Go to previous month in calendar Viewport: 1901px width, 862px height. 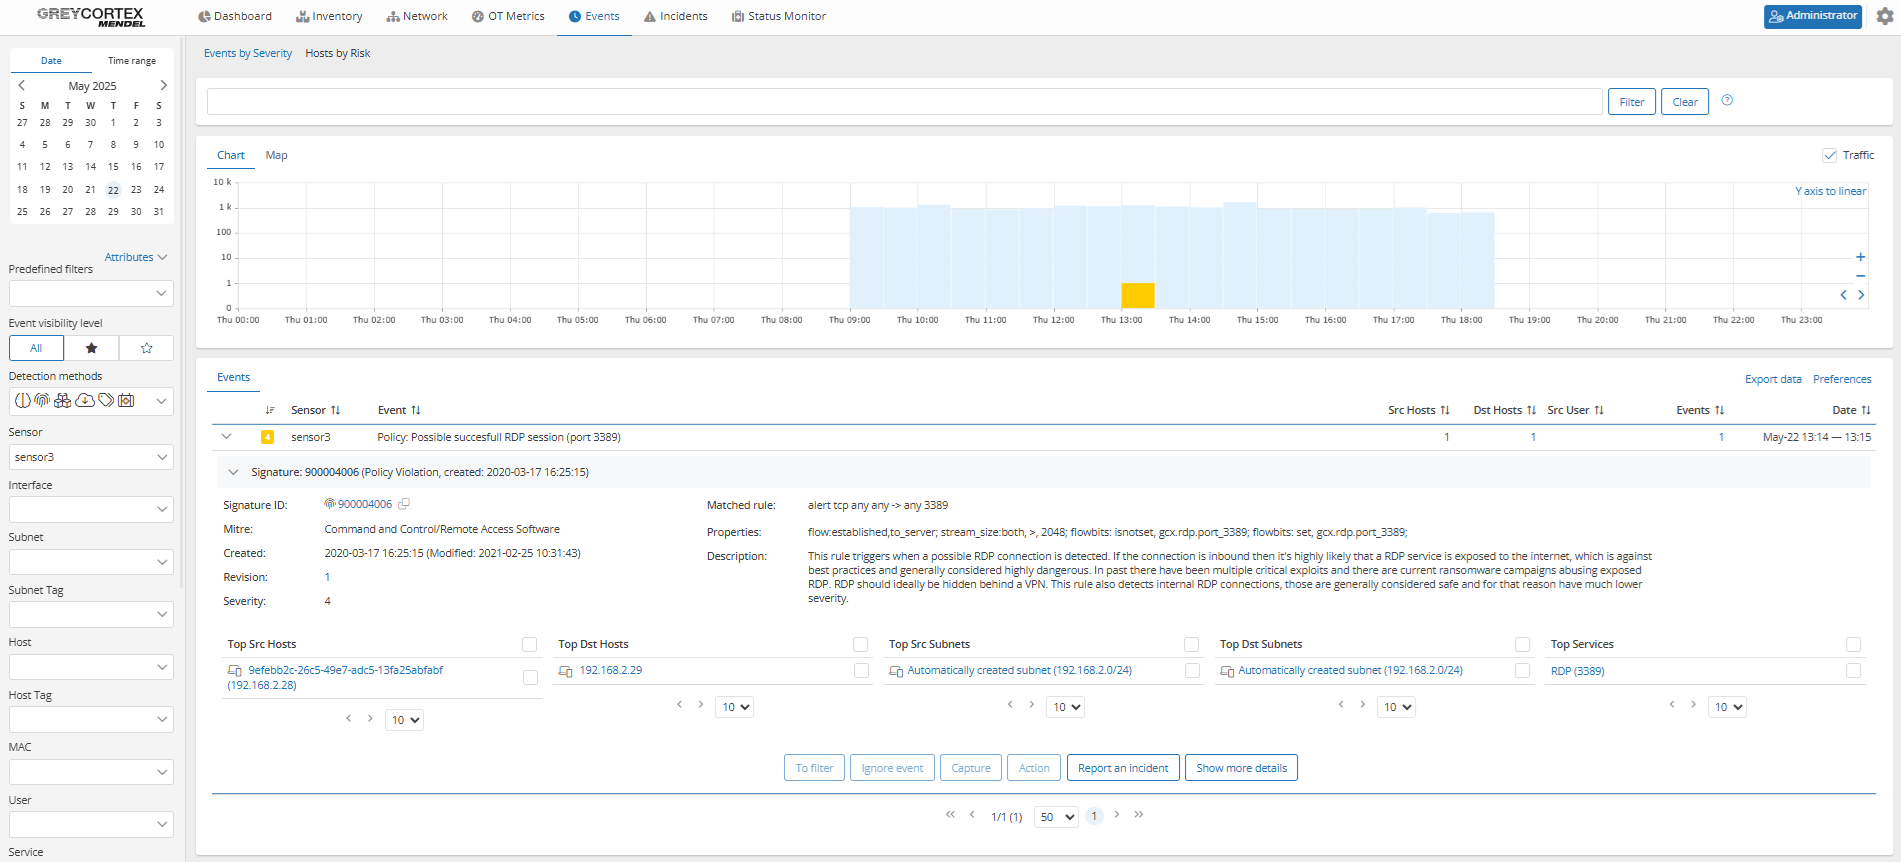(21, 86)
